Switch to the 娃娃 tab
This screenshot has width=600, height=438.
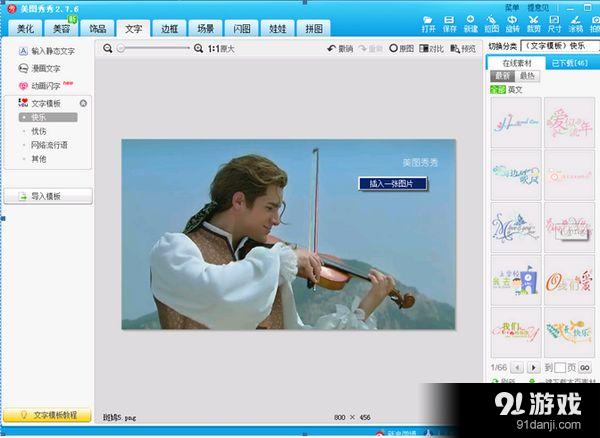click(277, 28)
